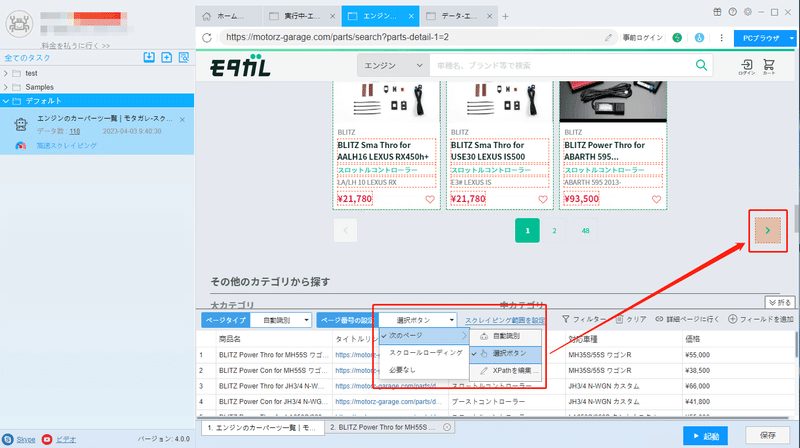Image resolution: width=800 pixels, height=448 pixels.
Task: Close the エンジンのカーパーツ一覧 task in the sidebar
Action: (182, 119)
